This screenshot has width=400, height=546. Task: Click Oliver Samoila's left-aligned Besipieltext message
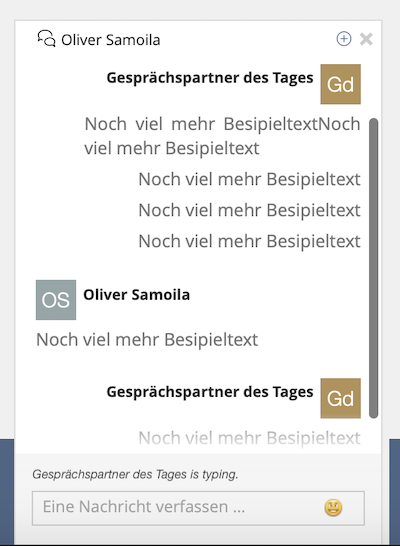click(147, 340)
